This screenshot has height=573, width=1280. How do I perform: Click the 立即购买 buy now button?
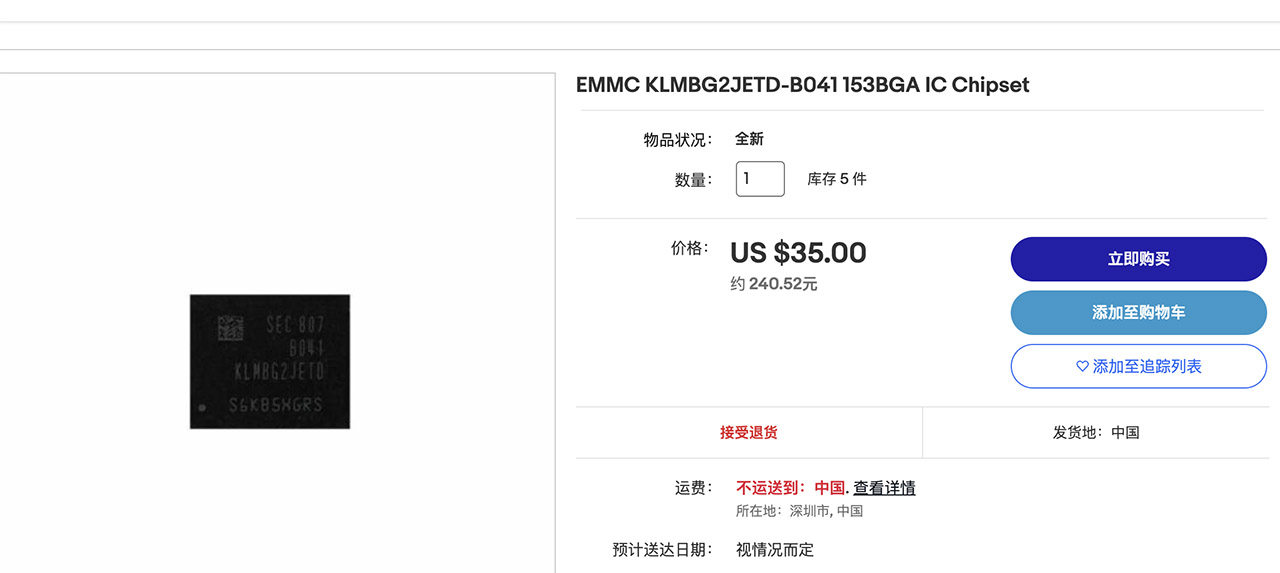1138,259
